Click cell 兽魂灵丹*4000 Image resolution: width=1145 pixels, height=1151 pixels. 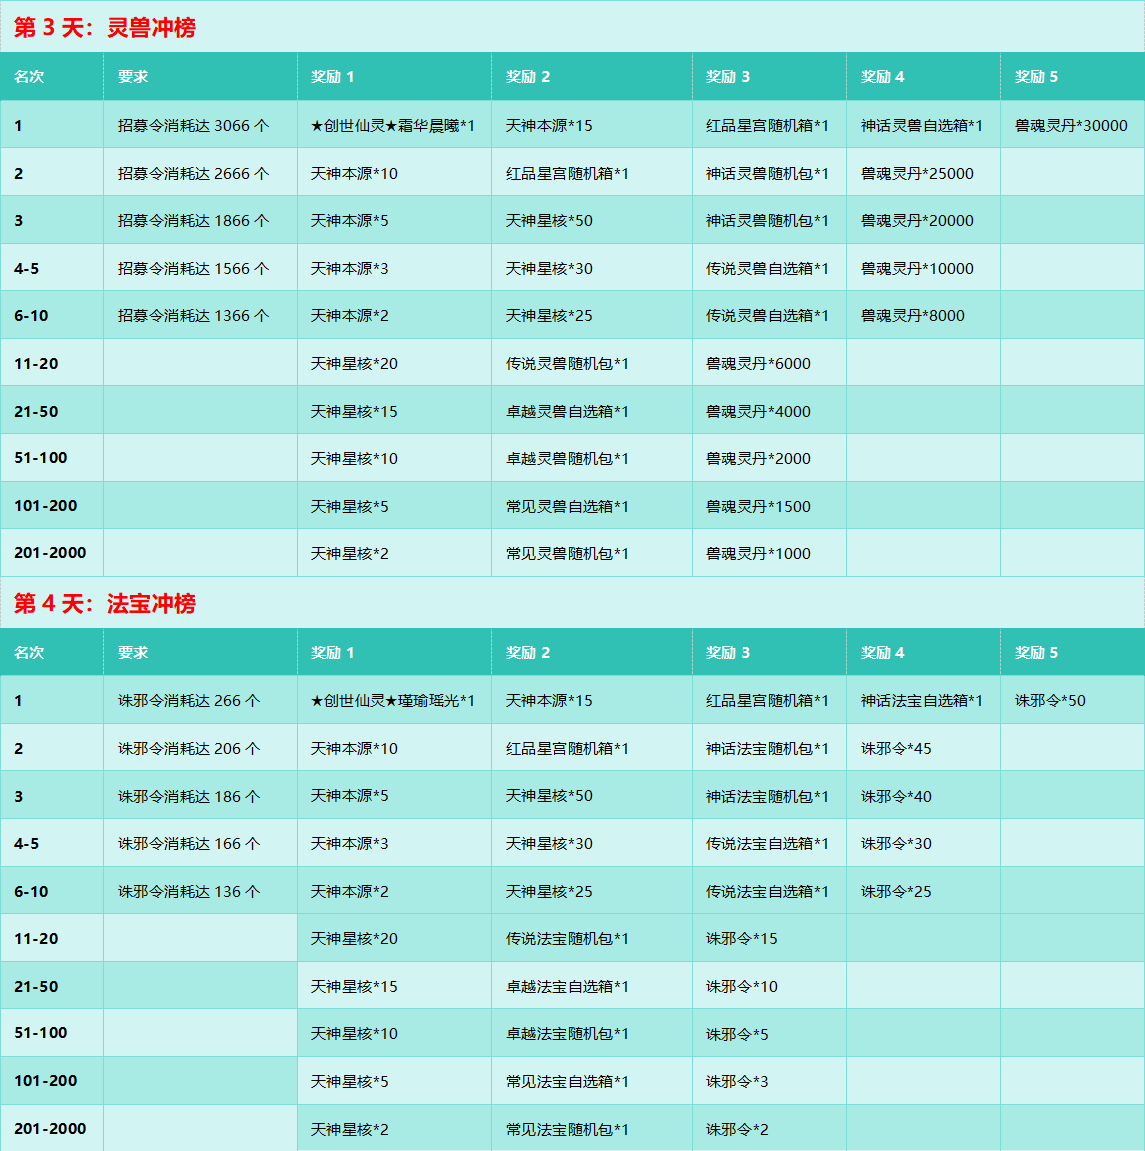point(758,412)
